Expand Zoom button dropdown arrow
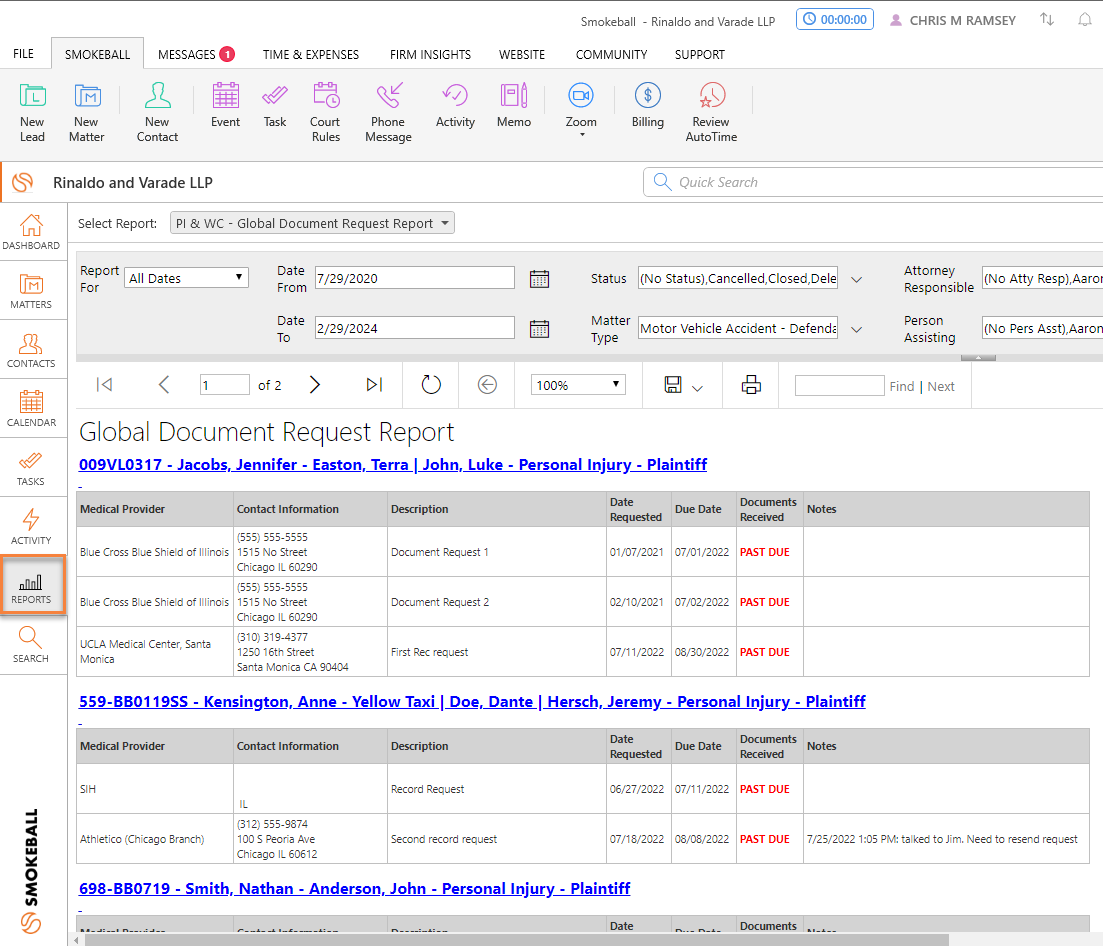 (x=582, y=135)
